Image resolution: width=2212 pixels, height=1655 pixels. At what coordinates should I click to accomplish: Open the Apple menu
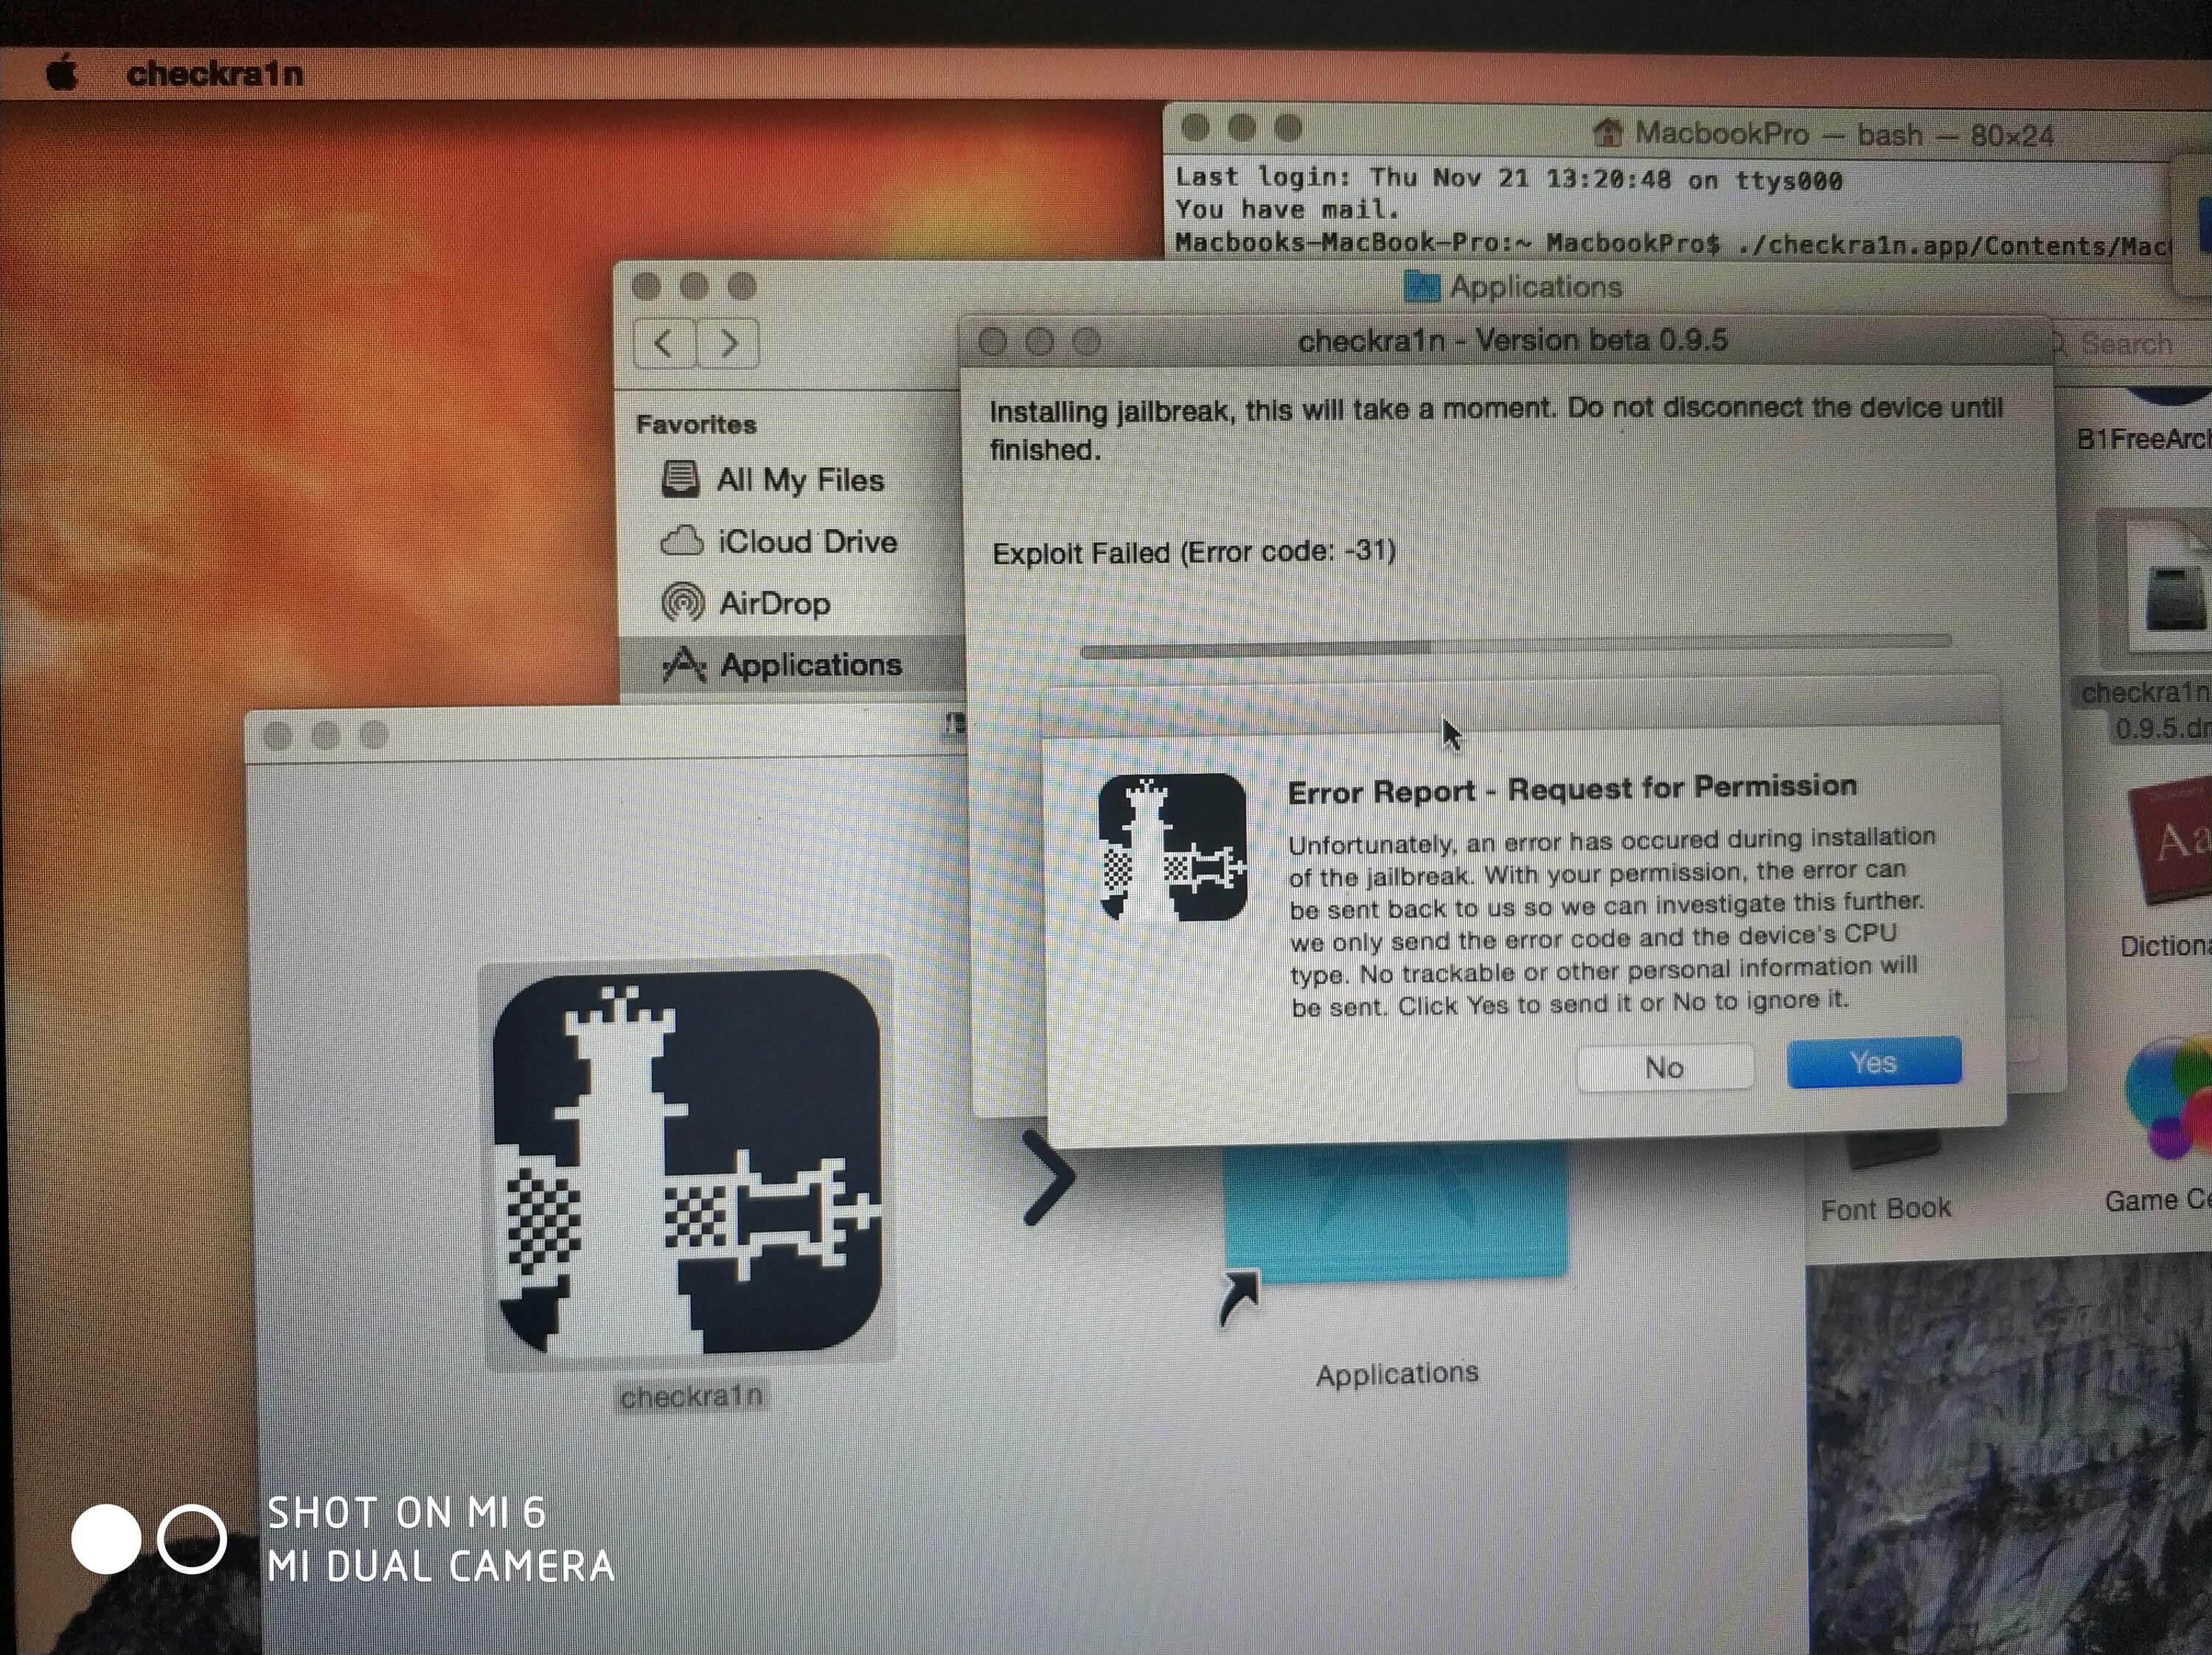tap(62, 73)
